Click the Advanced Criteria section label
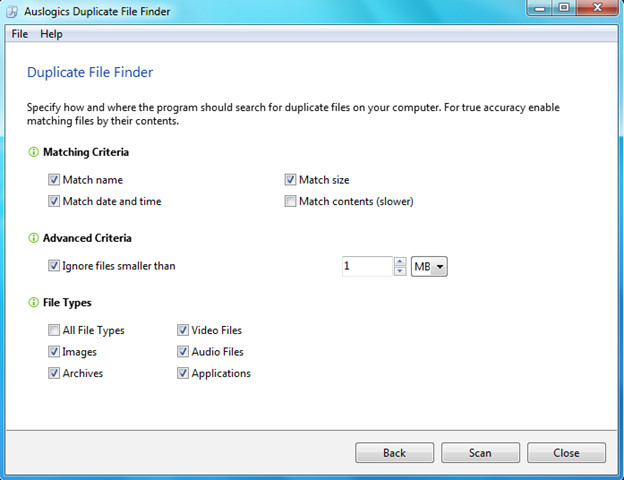This screenshot has height=480, width=624. tap(87, 238)
